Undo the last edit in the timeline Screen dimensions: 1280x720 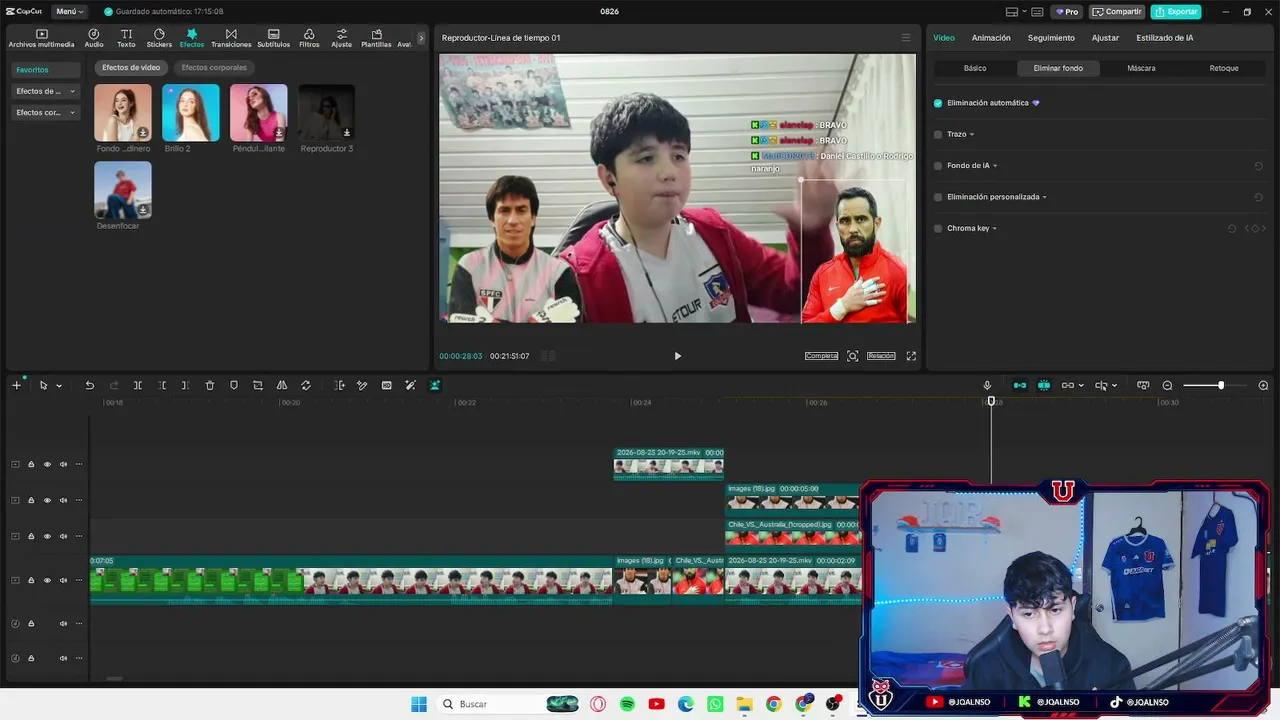pos(89,385)
